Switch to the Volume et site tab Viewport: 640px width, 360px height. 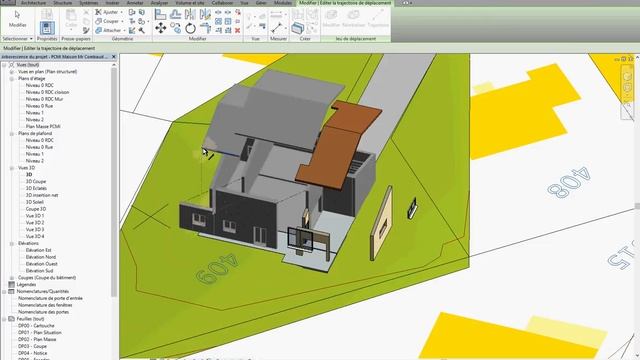tap(190, 3)
